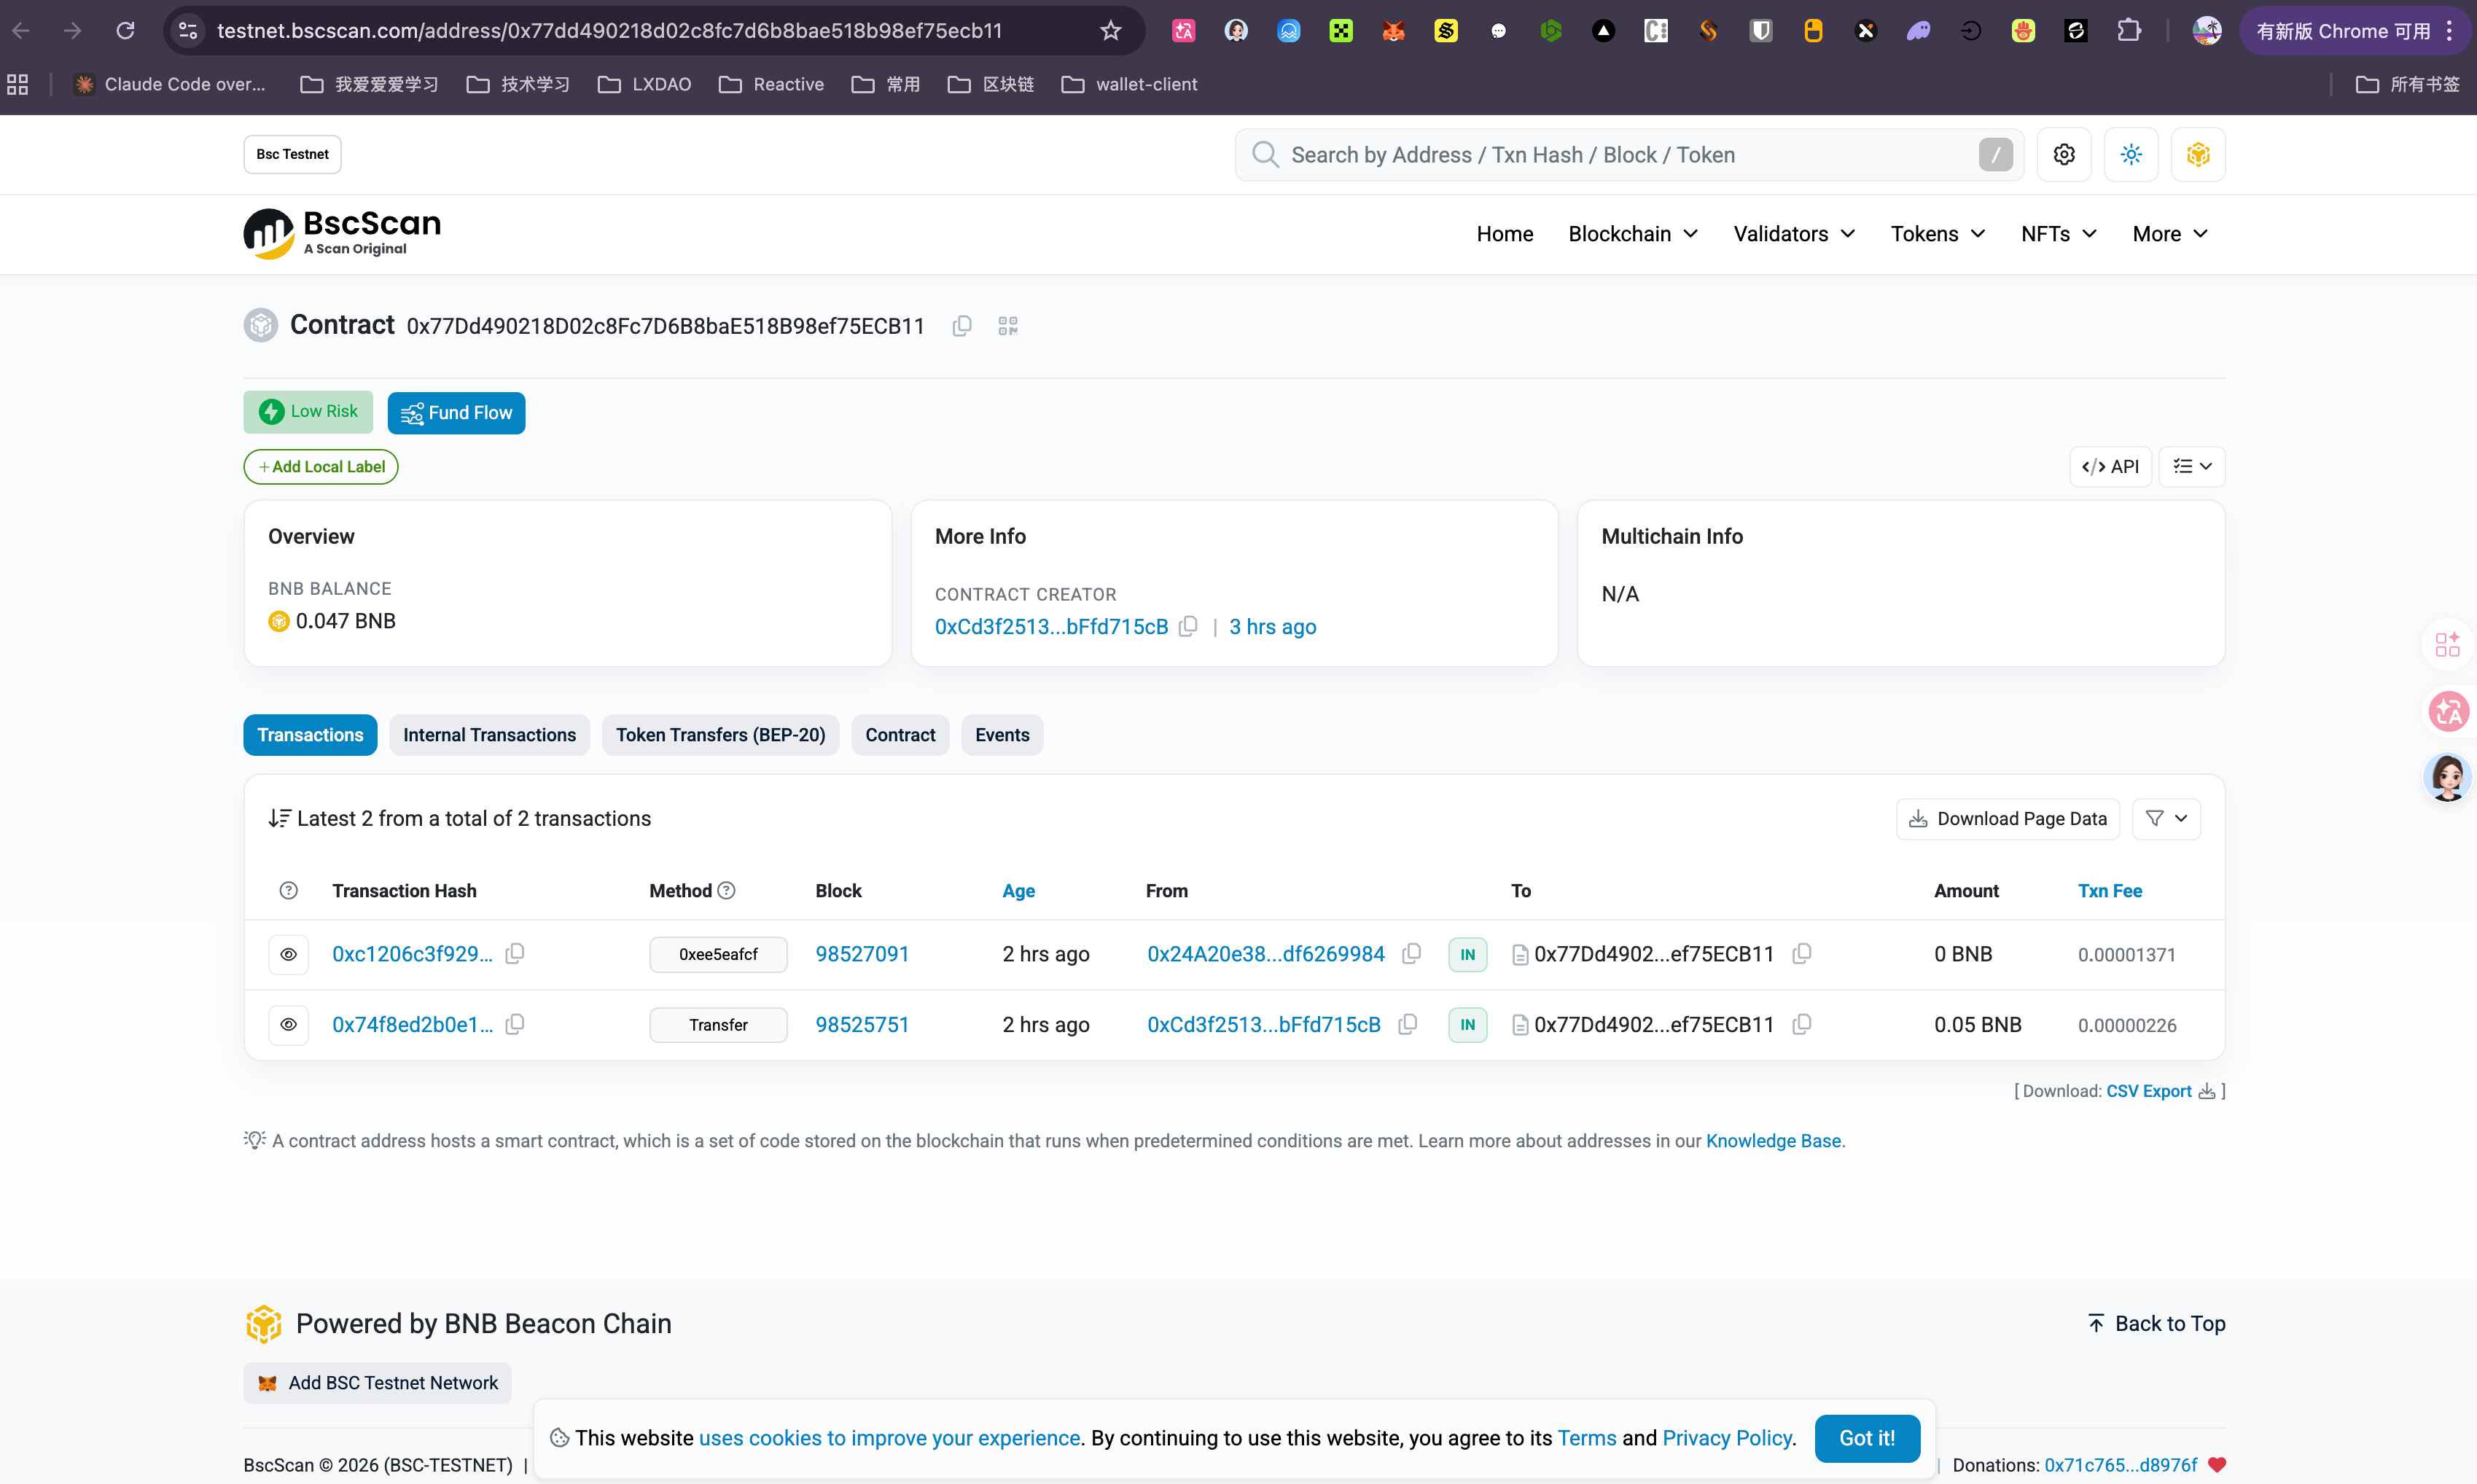Copy From address 0x24A20e38...df6269984
2477x1484 pixels.
pos(1411,954)
